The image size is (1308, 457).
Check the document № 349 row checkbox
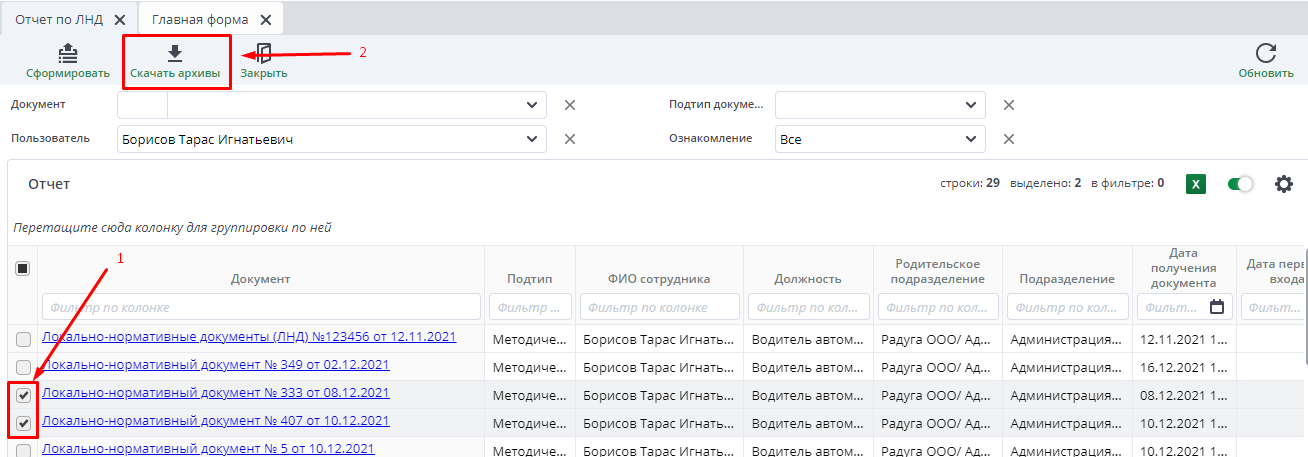[24, 367]
